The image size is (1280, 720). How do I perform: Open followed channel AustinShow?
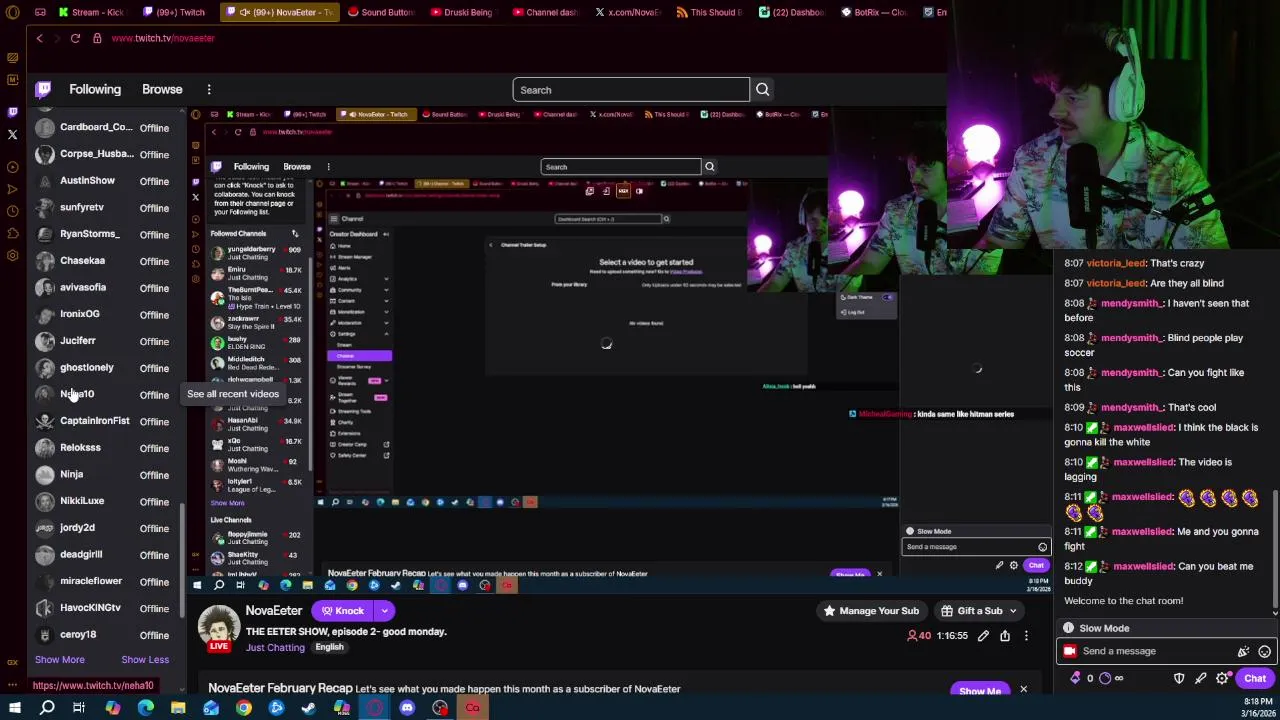pos(105,181)
